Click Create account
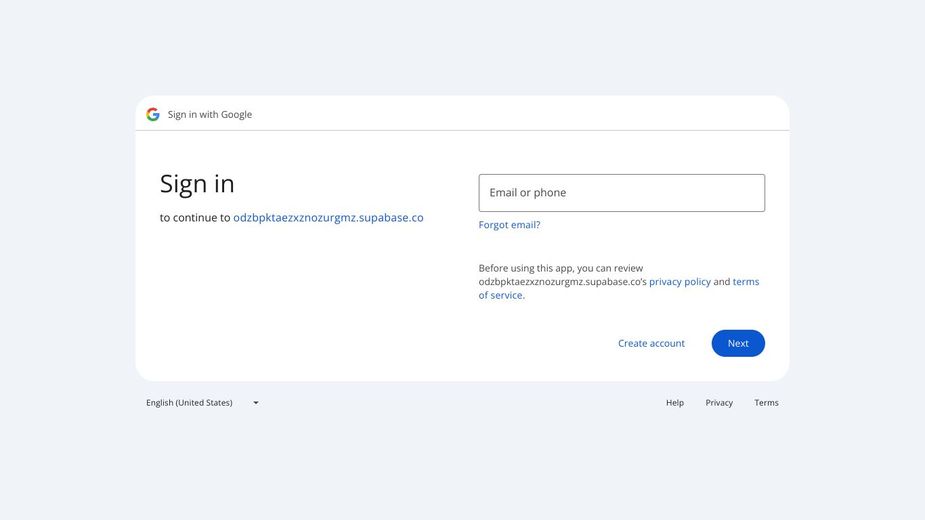The height and width of the screenshot is (520, 925). (x=651, y=344)
